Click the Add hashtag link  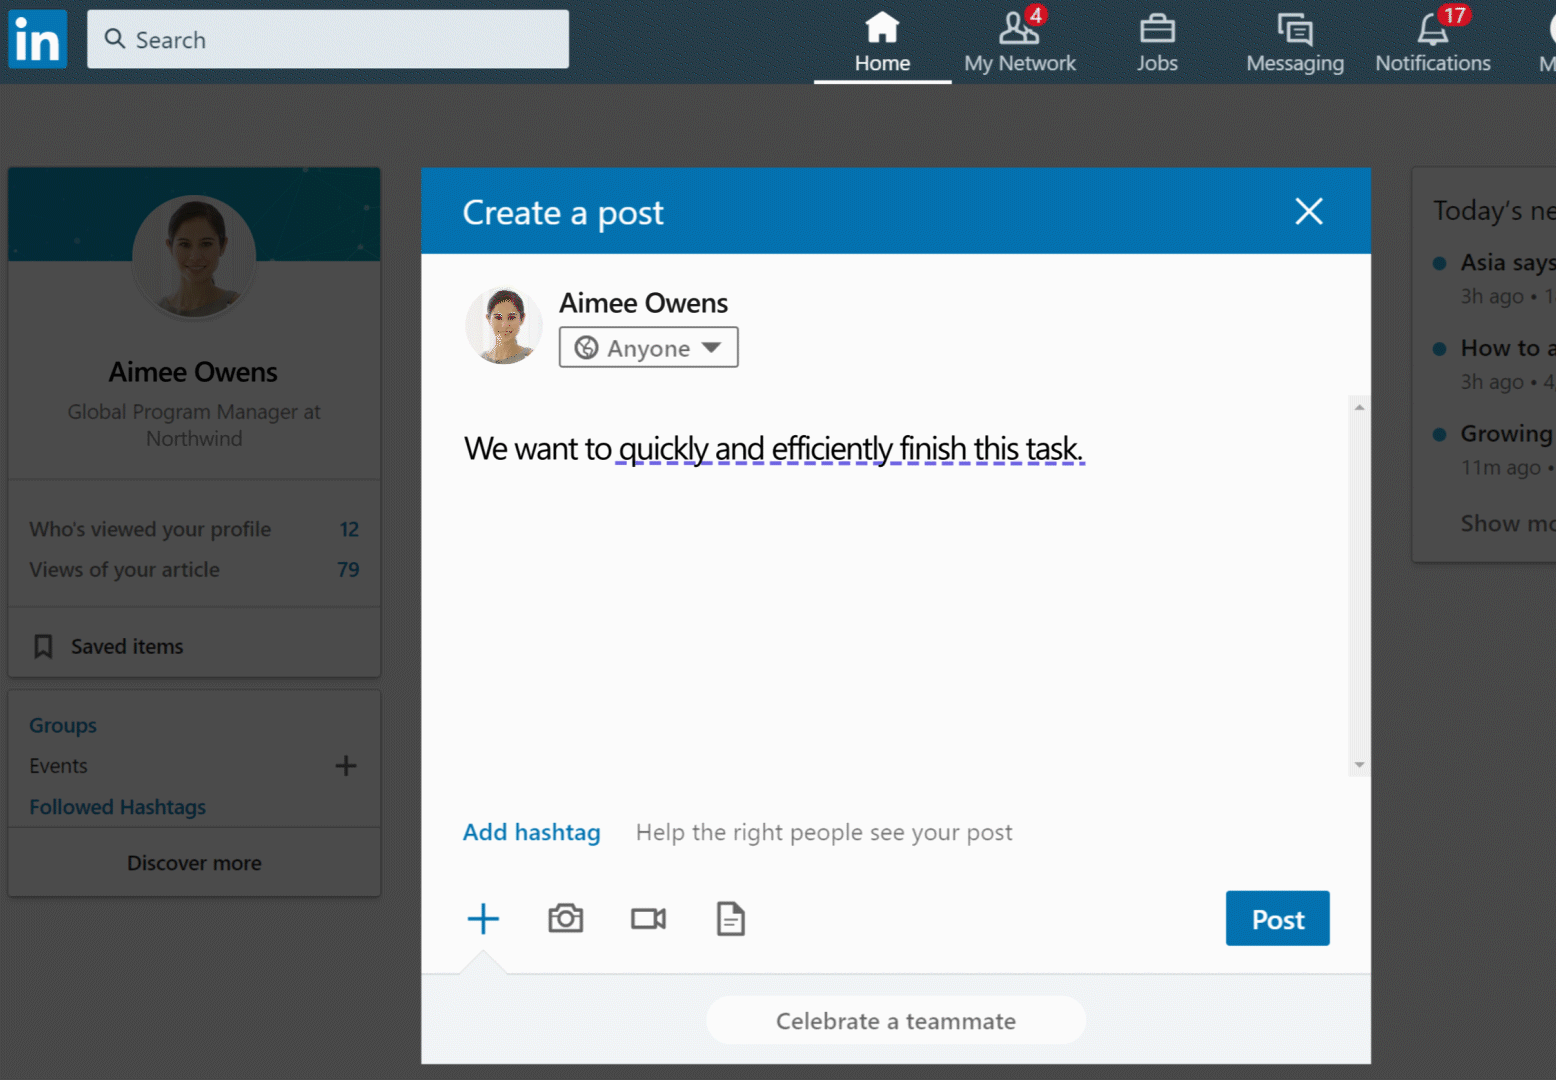click(531, 832)
